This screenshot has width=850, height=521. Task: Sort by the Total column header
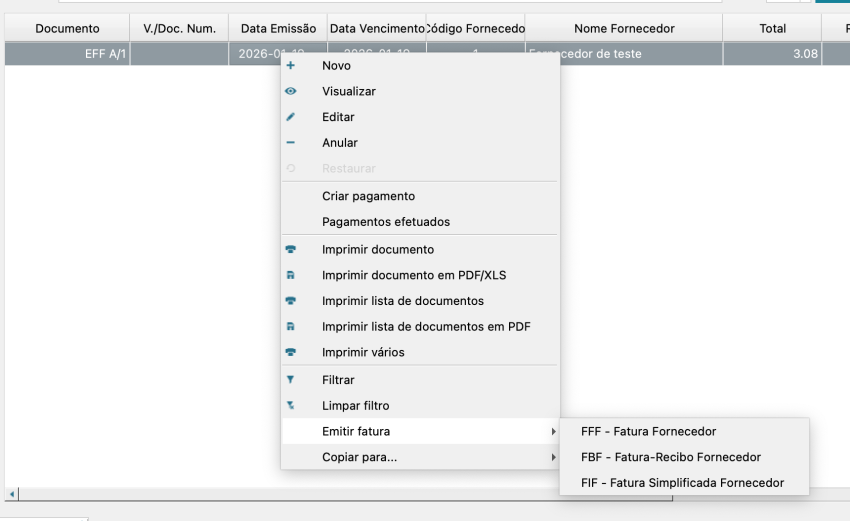tap(772, 28)
